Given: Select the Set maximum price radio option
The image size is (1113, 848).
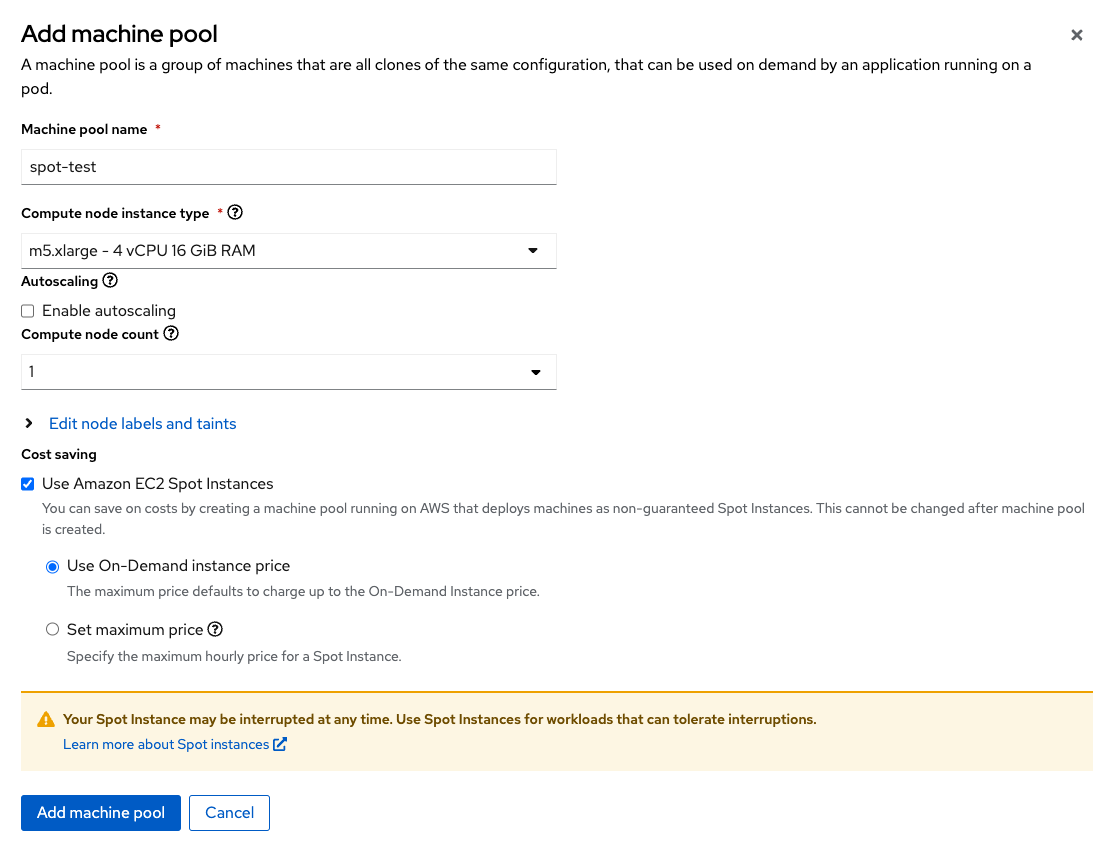Looking at the screenshot, I should (53, 629).
